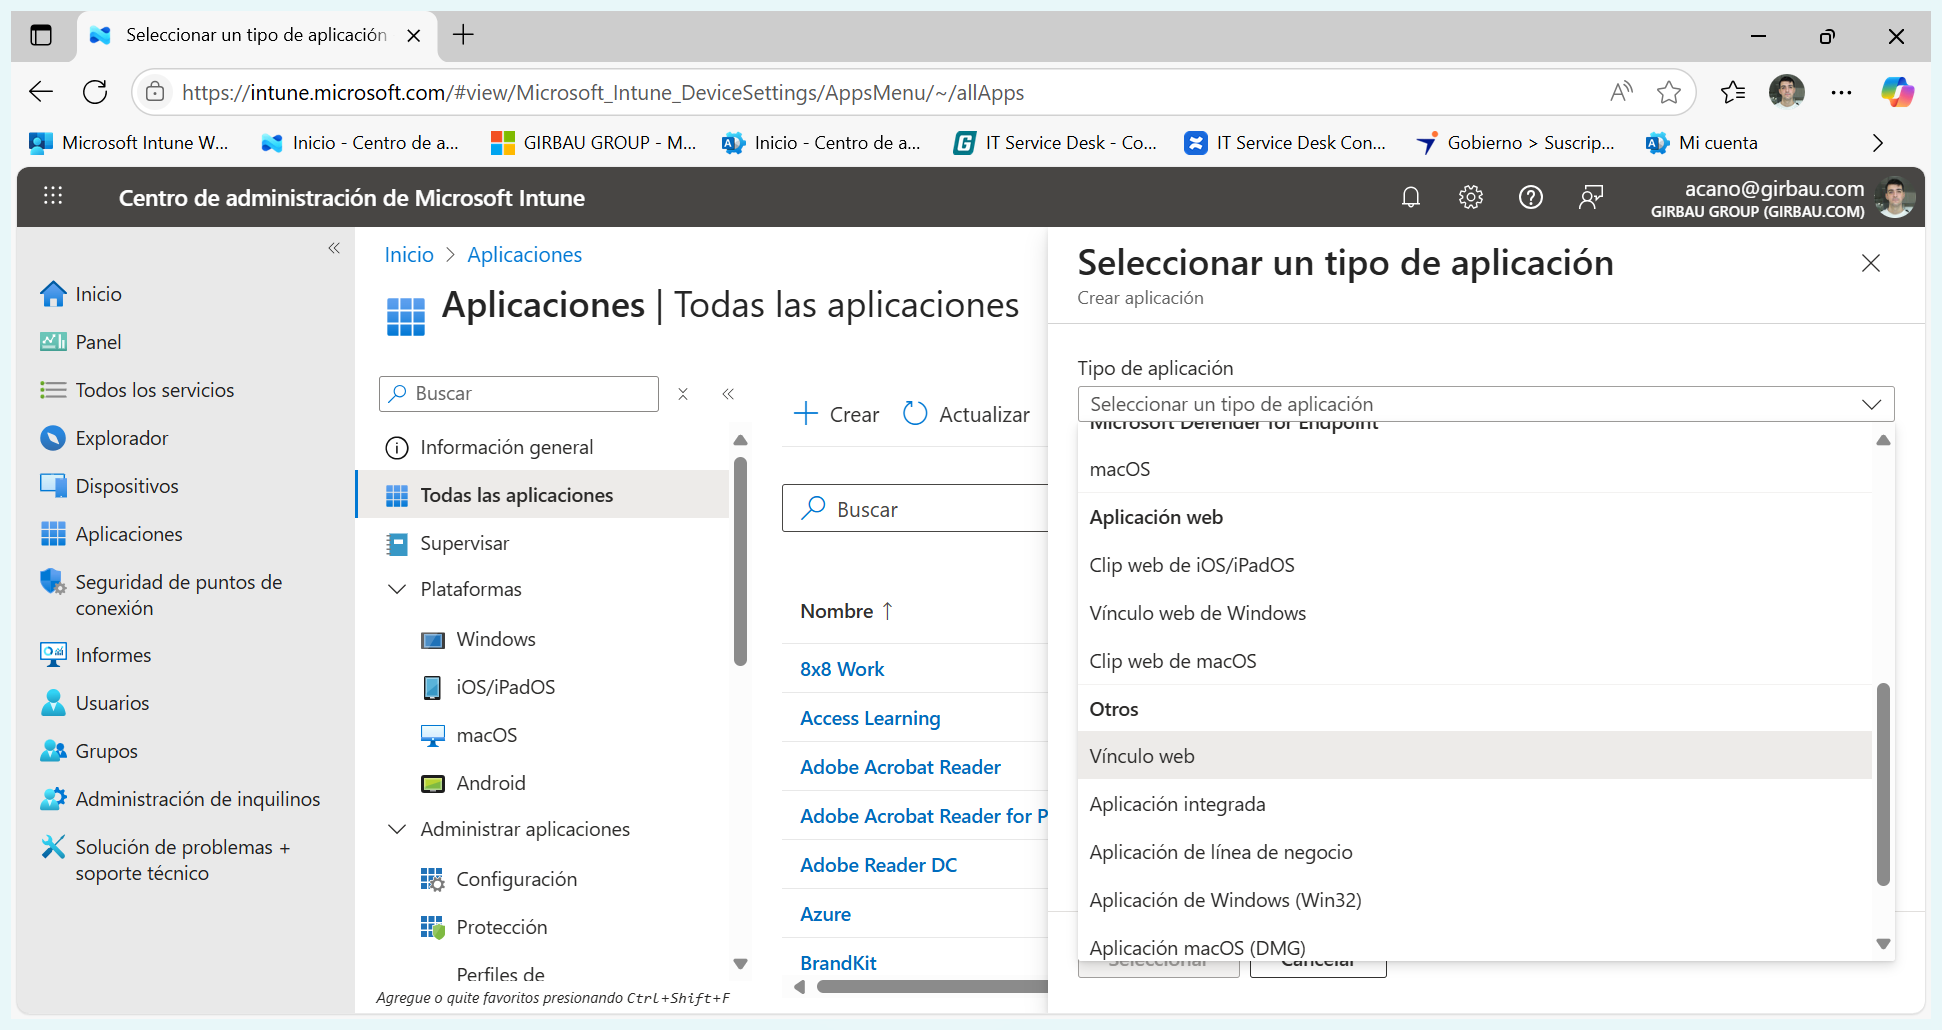Switch to the Supervisar menu item
Screen dimensions: 1942x1030
466,543
